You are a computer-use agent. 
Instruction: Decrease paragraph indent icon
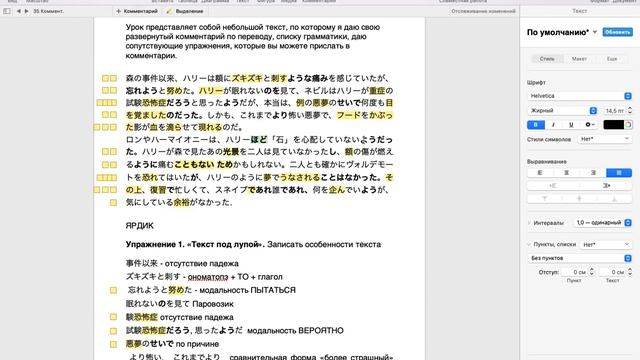(553, 186)
